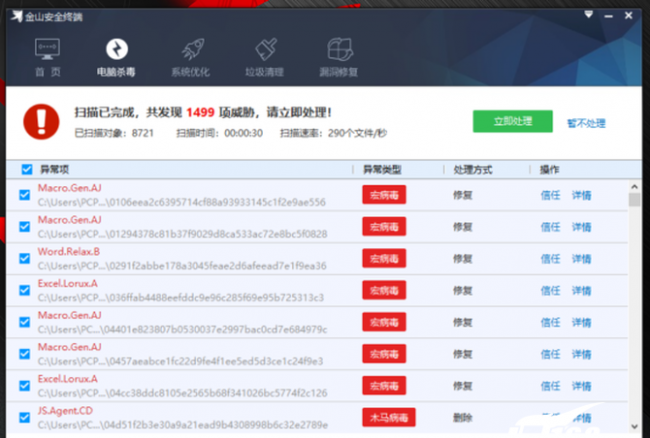Click the file path beginning 0291f2abbe

click(182, 266)
